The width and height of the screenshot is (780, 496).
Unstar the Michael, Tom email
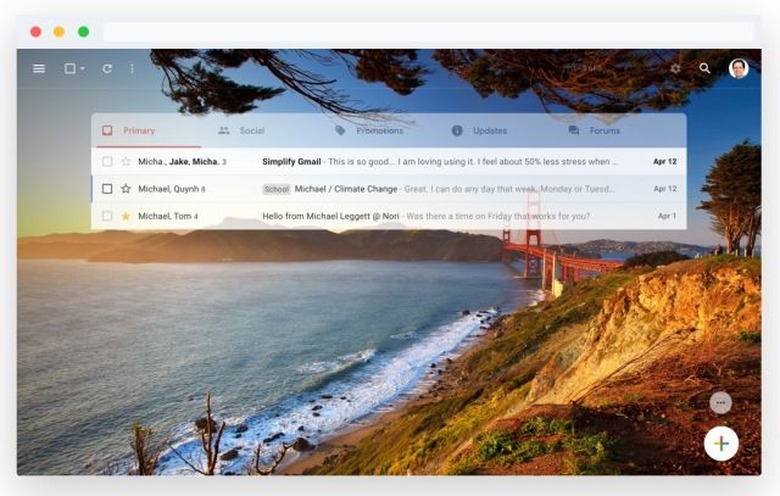pyautogui.click(x=126, y=216)
